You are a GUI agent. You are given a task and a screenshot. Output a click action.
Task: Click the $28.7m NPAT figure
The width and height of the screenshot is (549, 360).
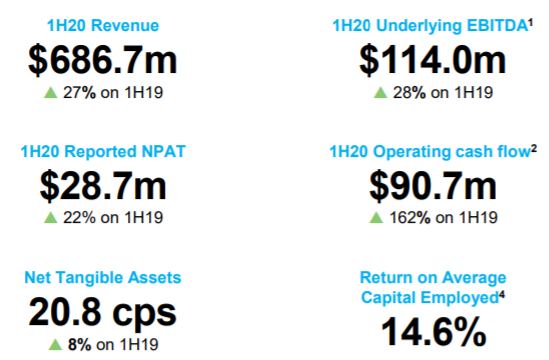[103, 186]
